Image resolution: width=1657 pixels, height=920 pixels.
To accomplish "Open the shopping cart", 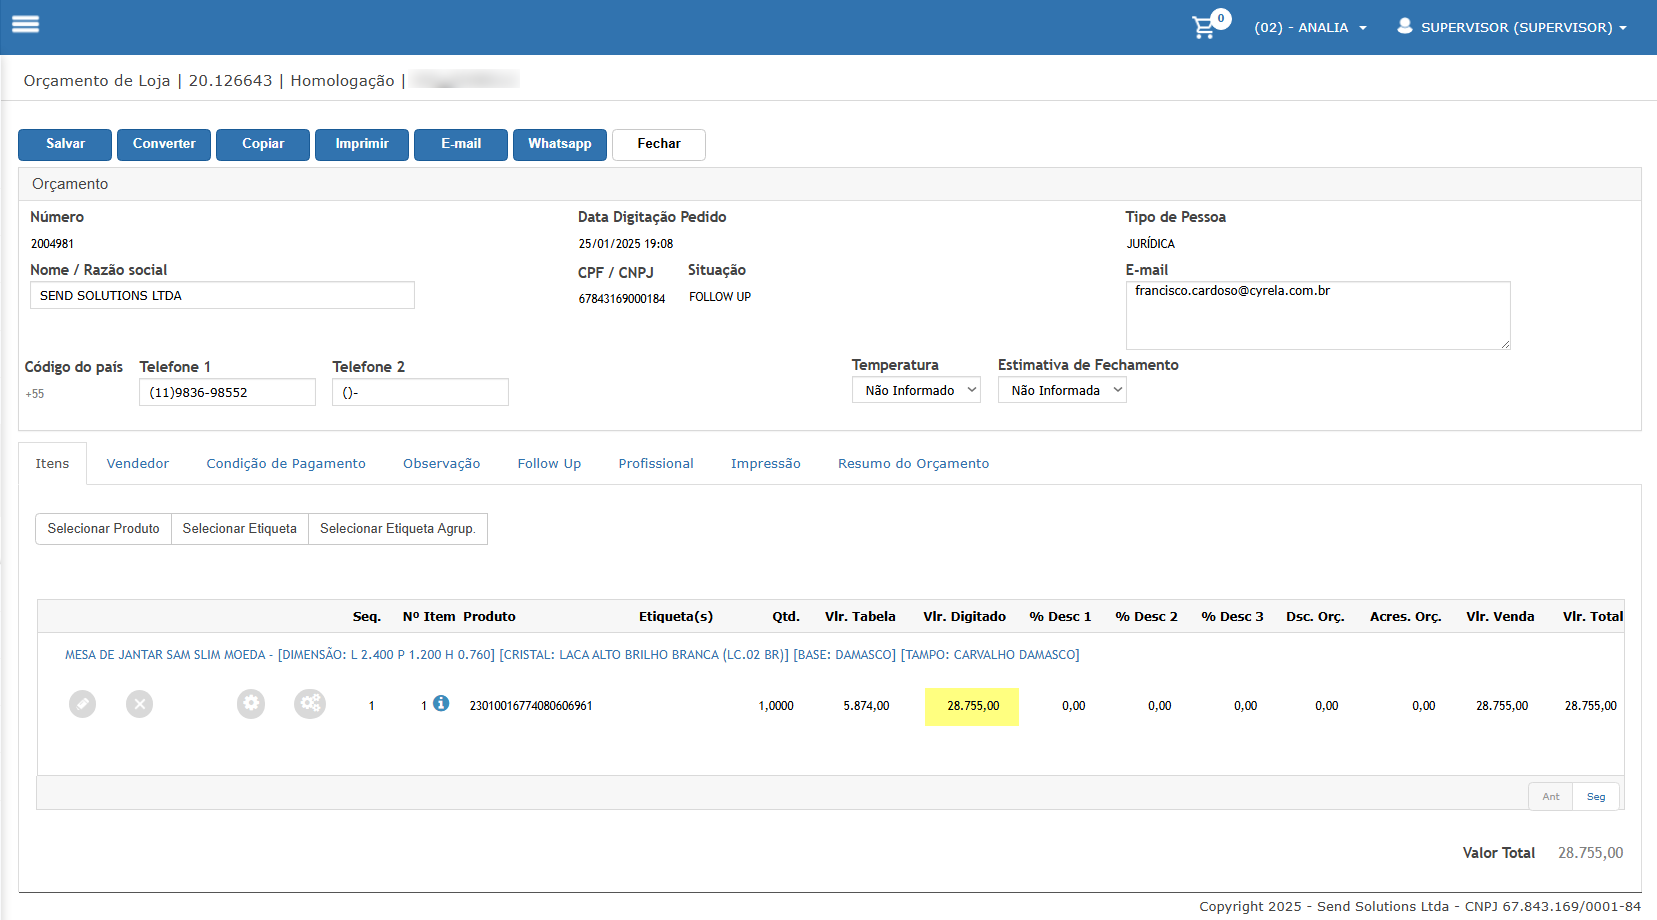I will 1205,27.
